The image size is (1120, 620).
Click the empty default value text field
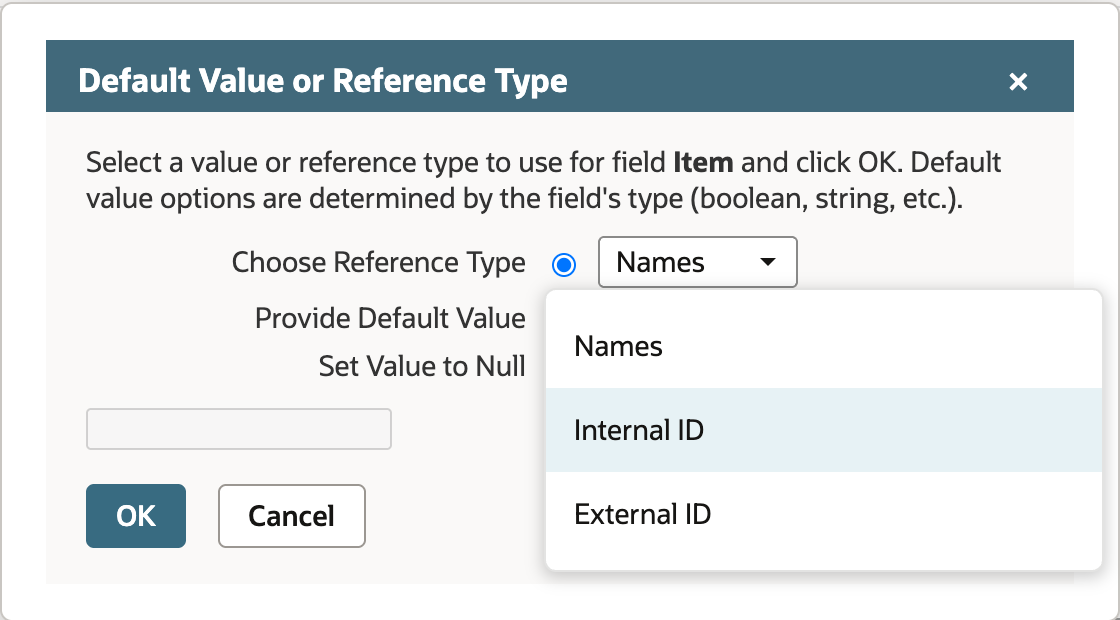point(239,429)
